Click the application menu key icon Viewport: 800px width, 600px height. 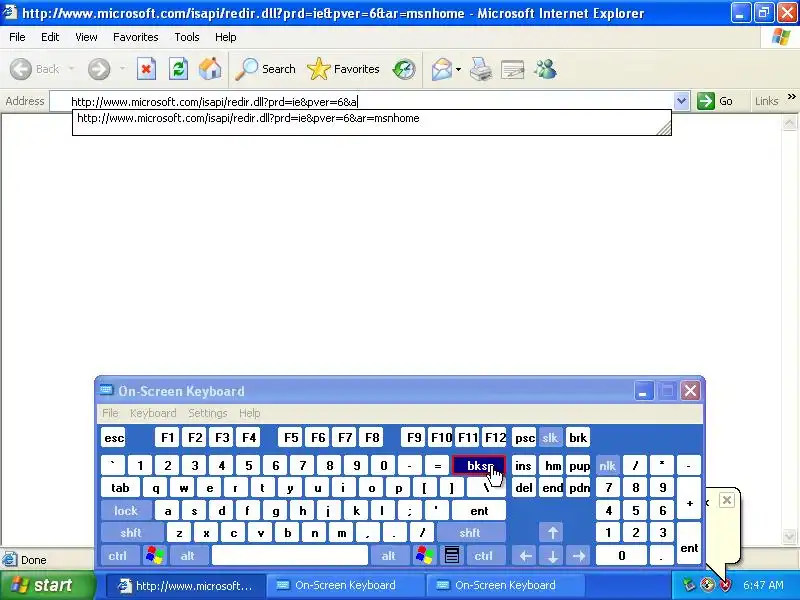(452, 556)
